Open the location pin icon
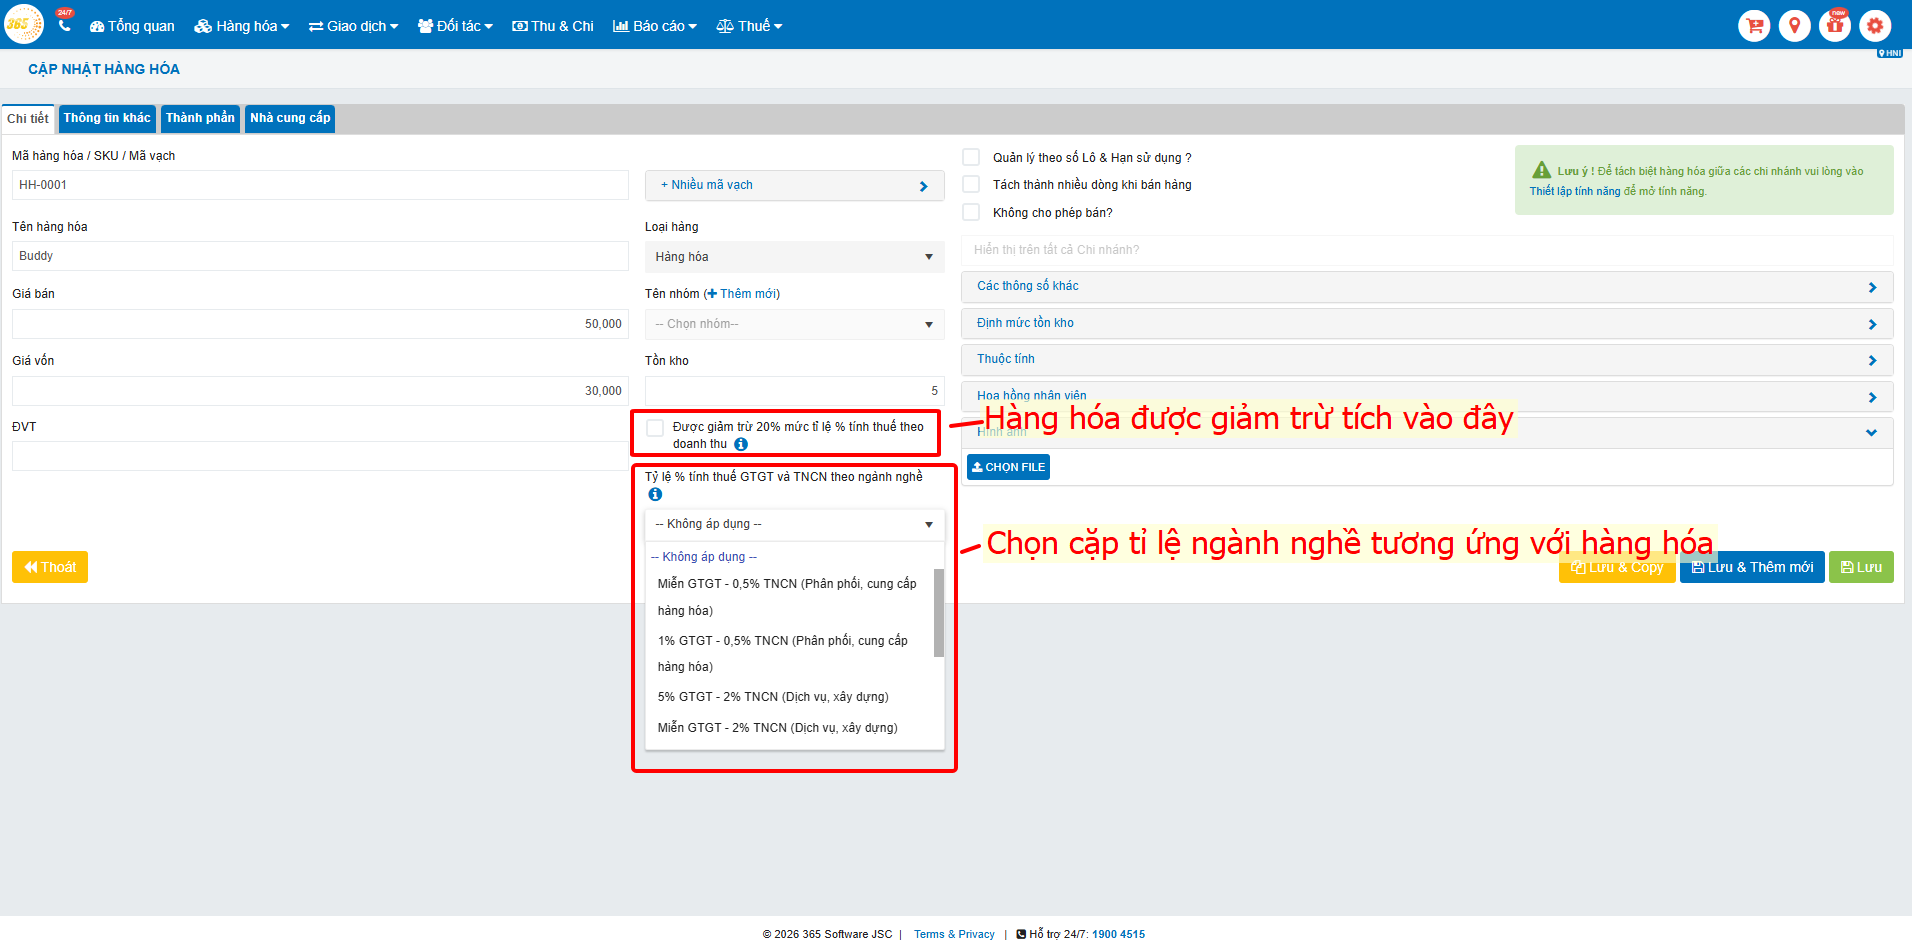Screen dimensions: 1912x952 point(1794,26)
